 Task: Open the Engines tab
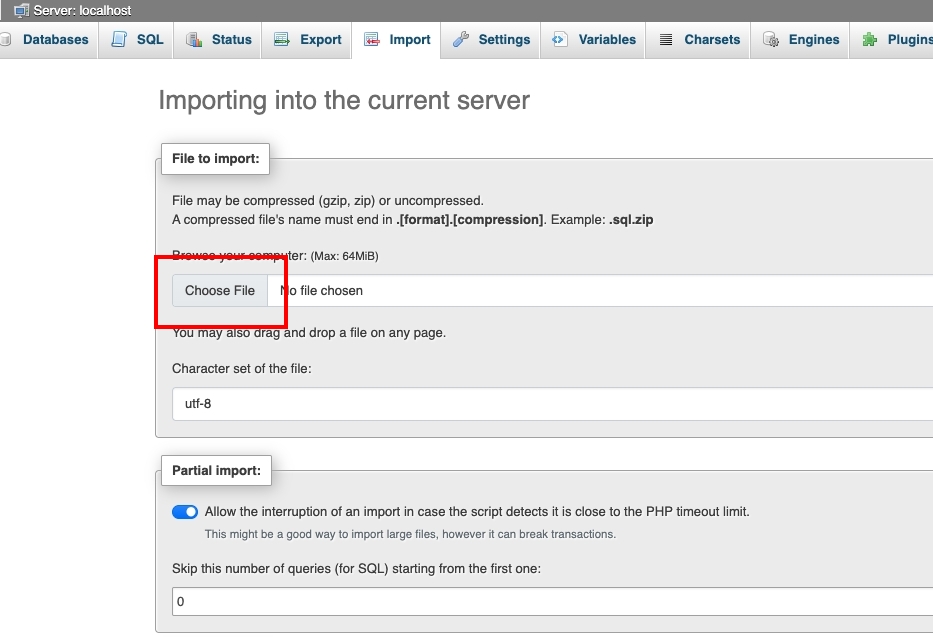(x=800, y=40)
